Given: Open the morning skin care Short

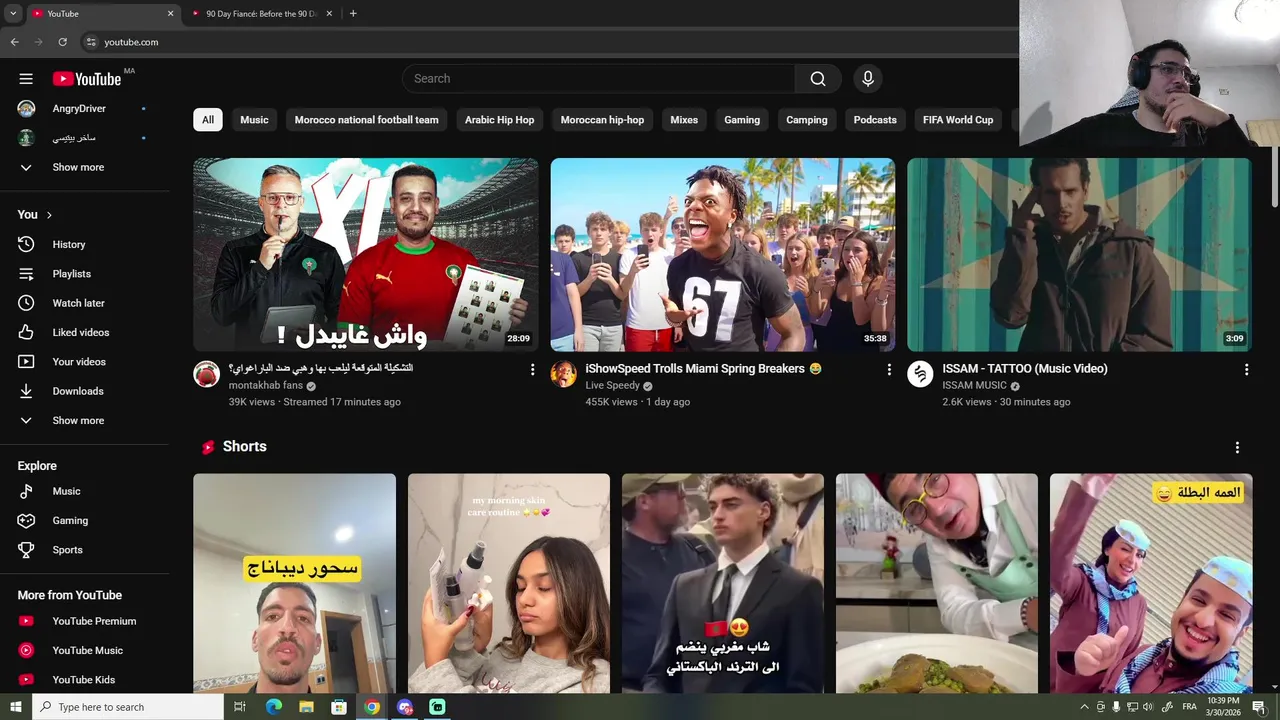Looking at the screenshot, I should (x=509, y=584).
